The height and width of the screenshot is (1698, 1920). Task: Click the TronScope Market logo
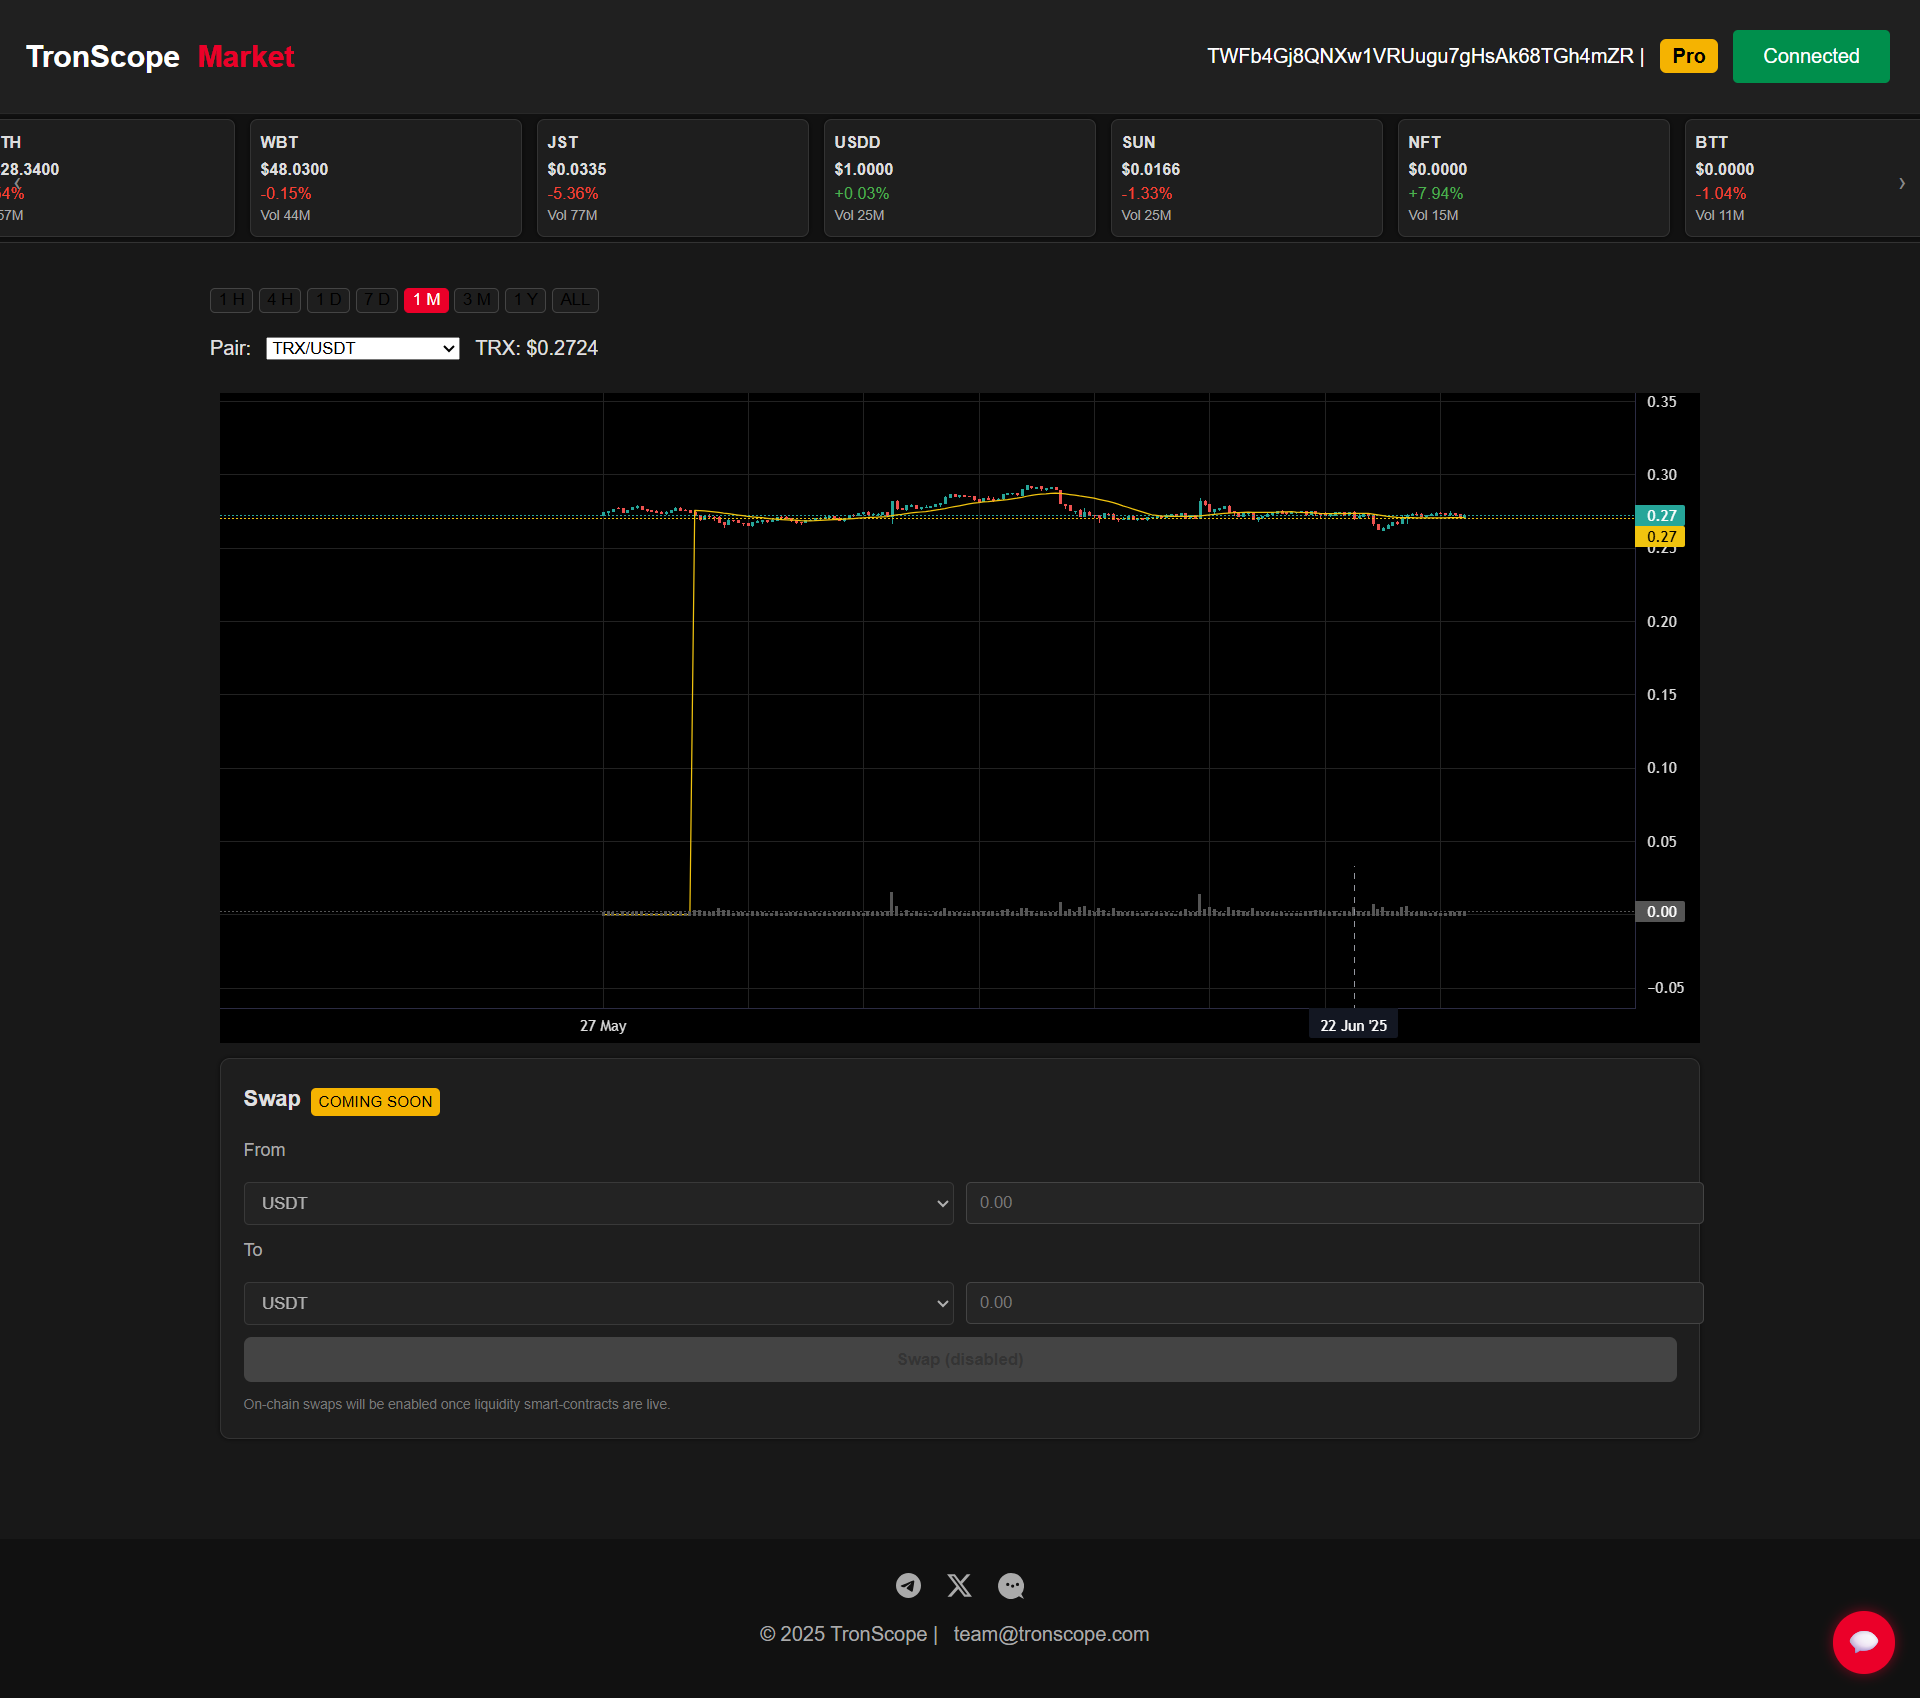160,56
